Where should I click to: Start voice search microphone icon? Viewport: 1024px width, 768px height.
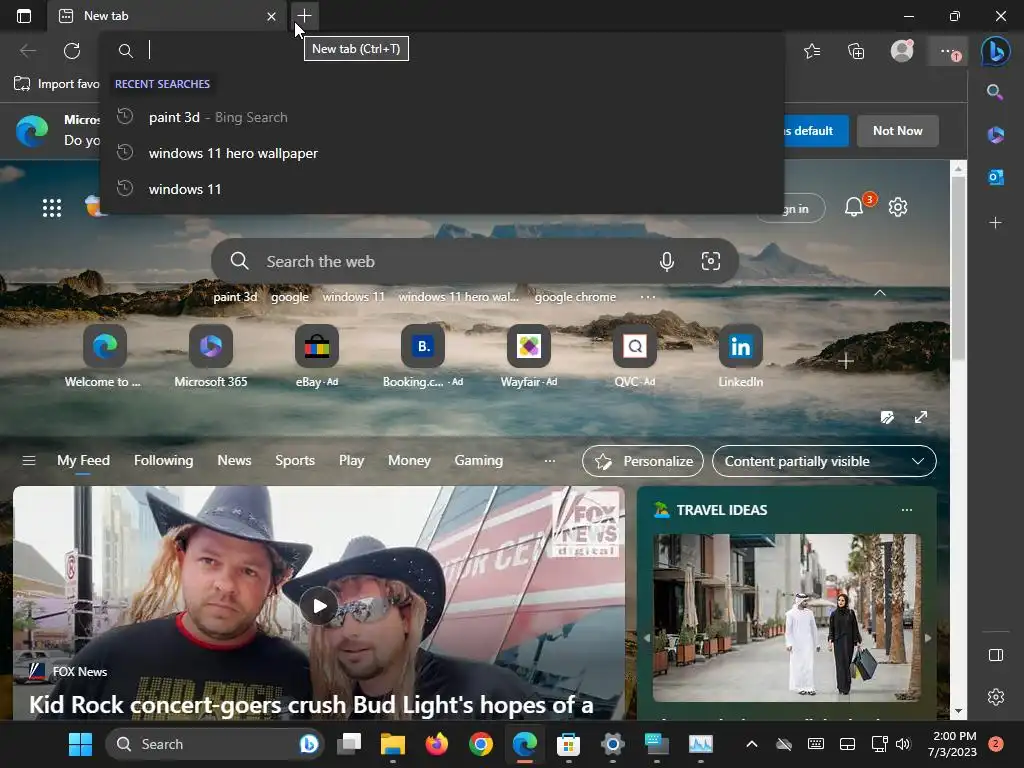667,261
